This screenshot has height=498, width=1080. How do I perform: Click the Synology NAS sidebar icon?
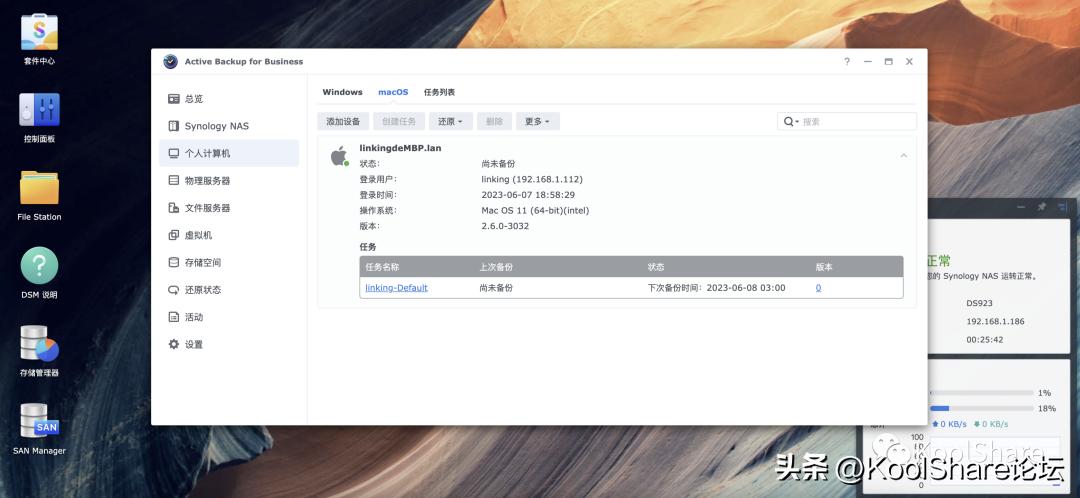pyautogui.click(x=174, y=126)
